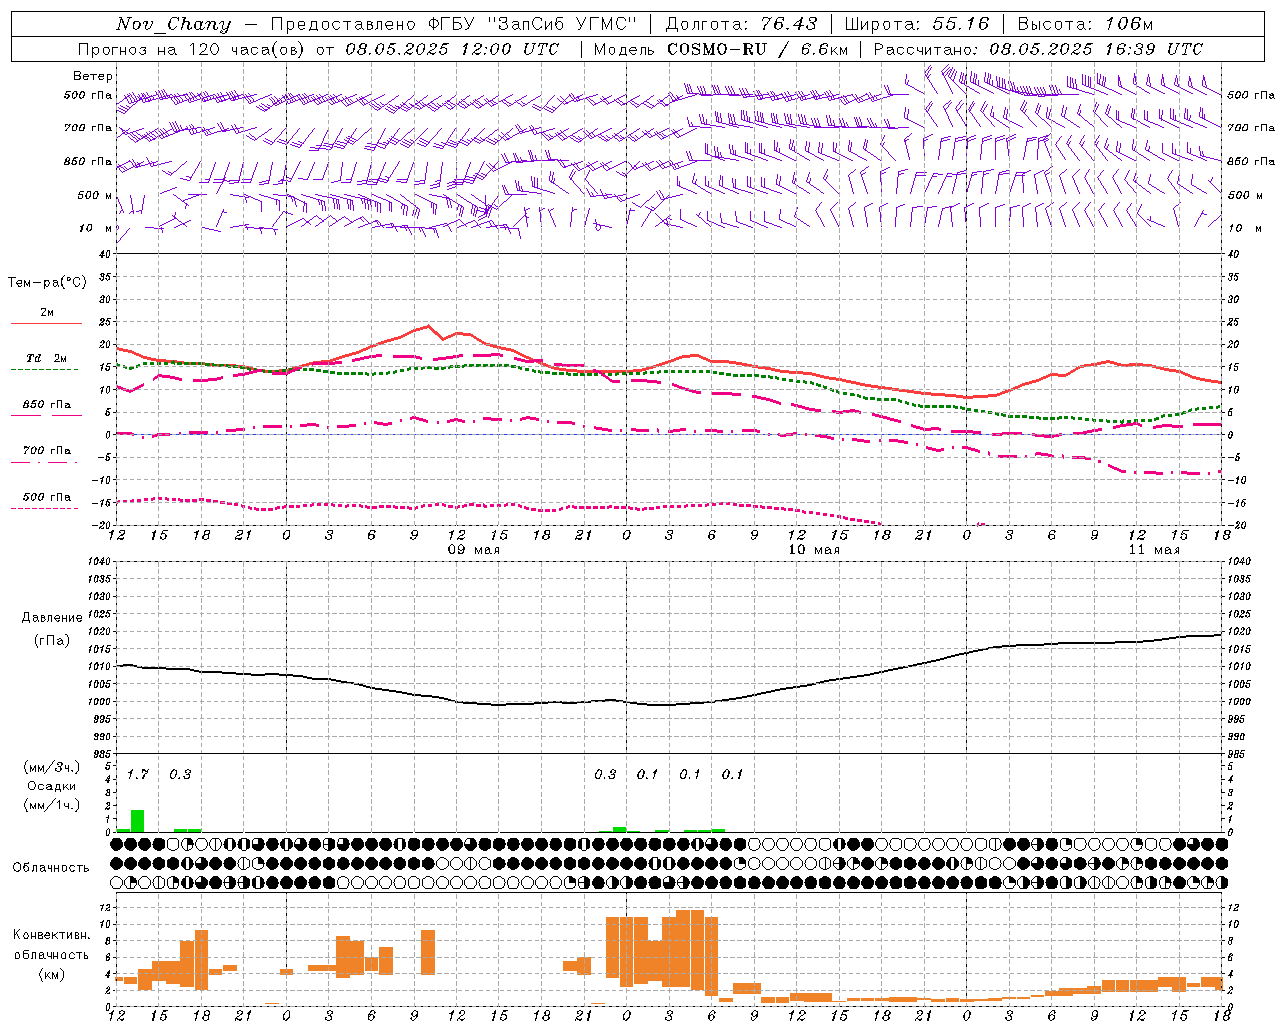Click the "Модель COSMO-RU / 6.6км" text
Image resolution: width=1280 pixels, height=1024 pixels.
tap(721, 49)
